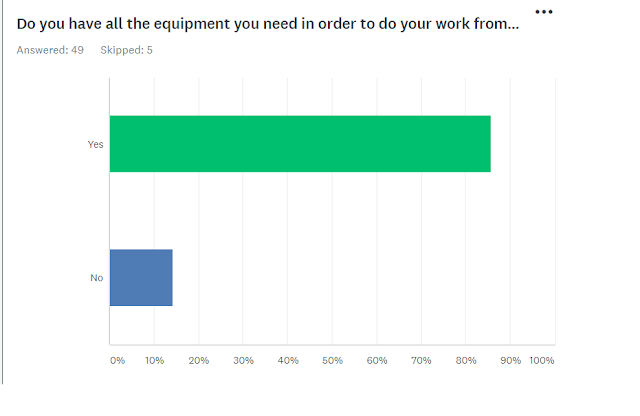Click the 90% axis tick label
Screen dimensions: 640x416
[510, 360]
